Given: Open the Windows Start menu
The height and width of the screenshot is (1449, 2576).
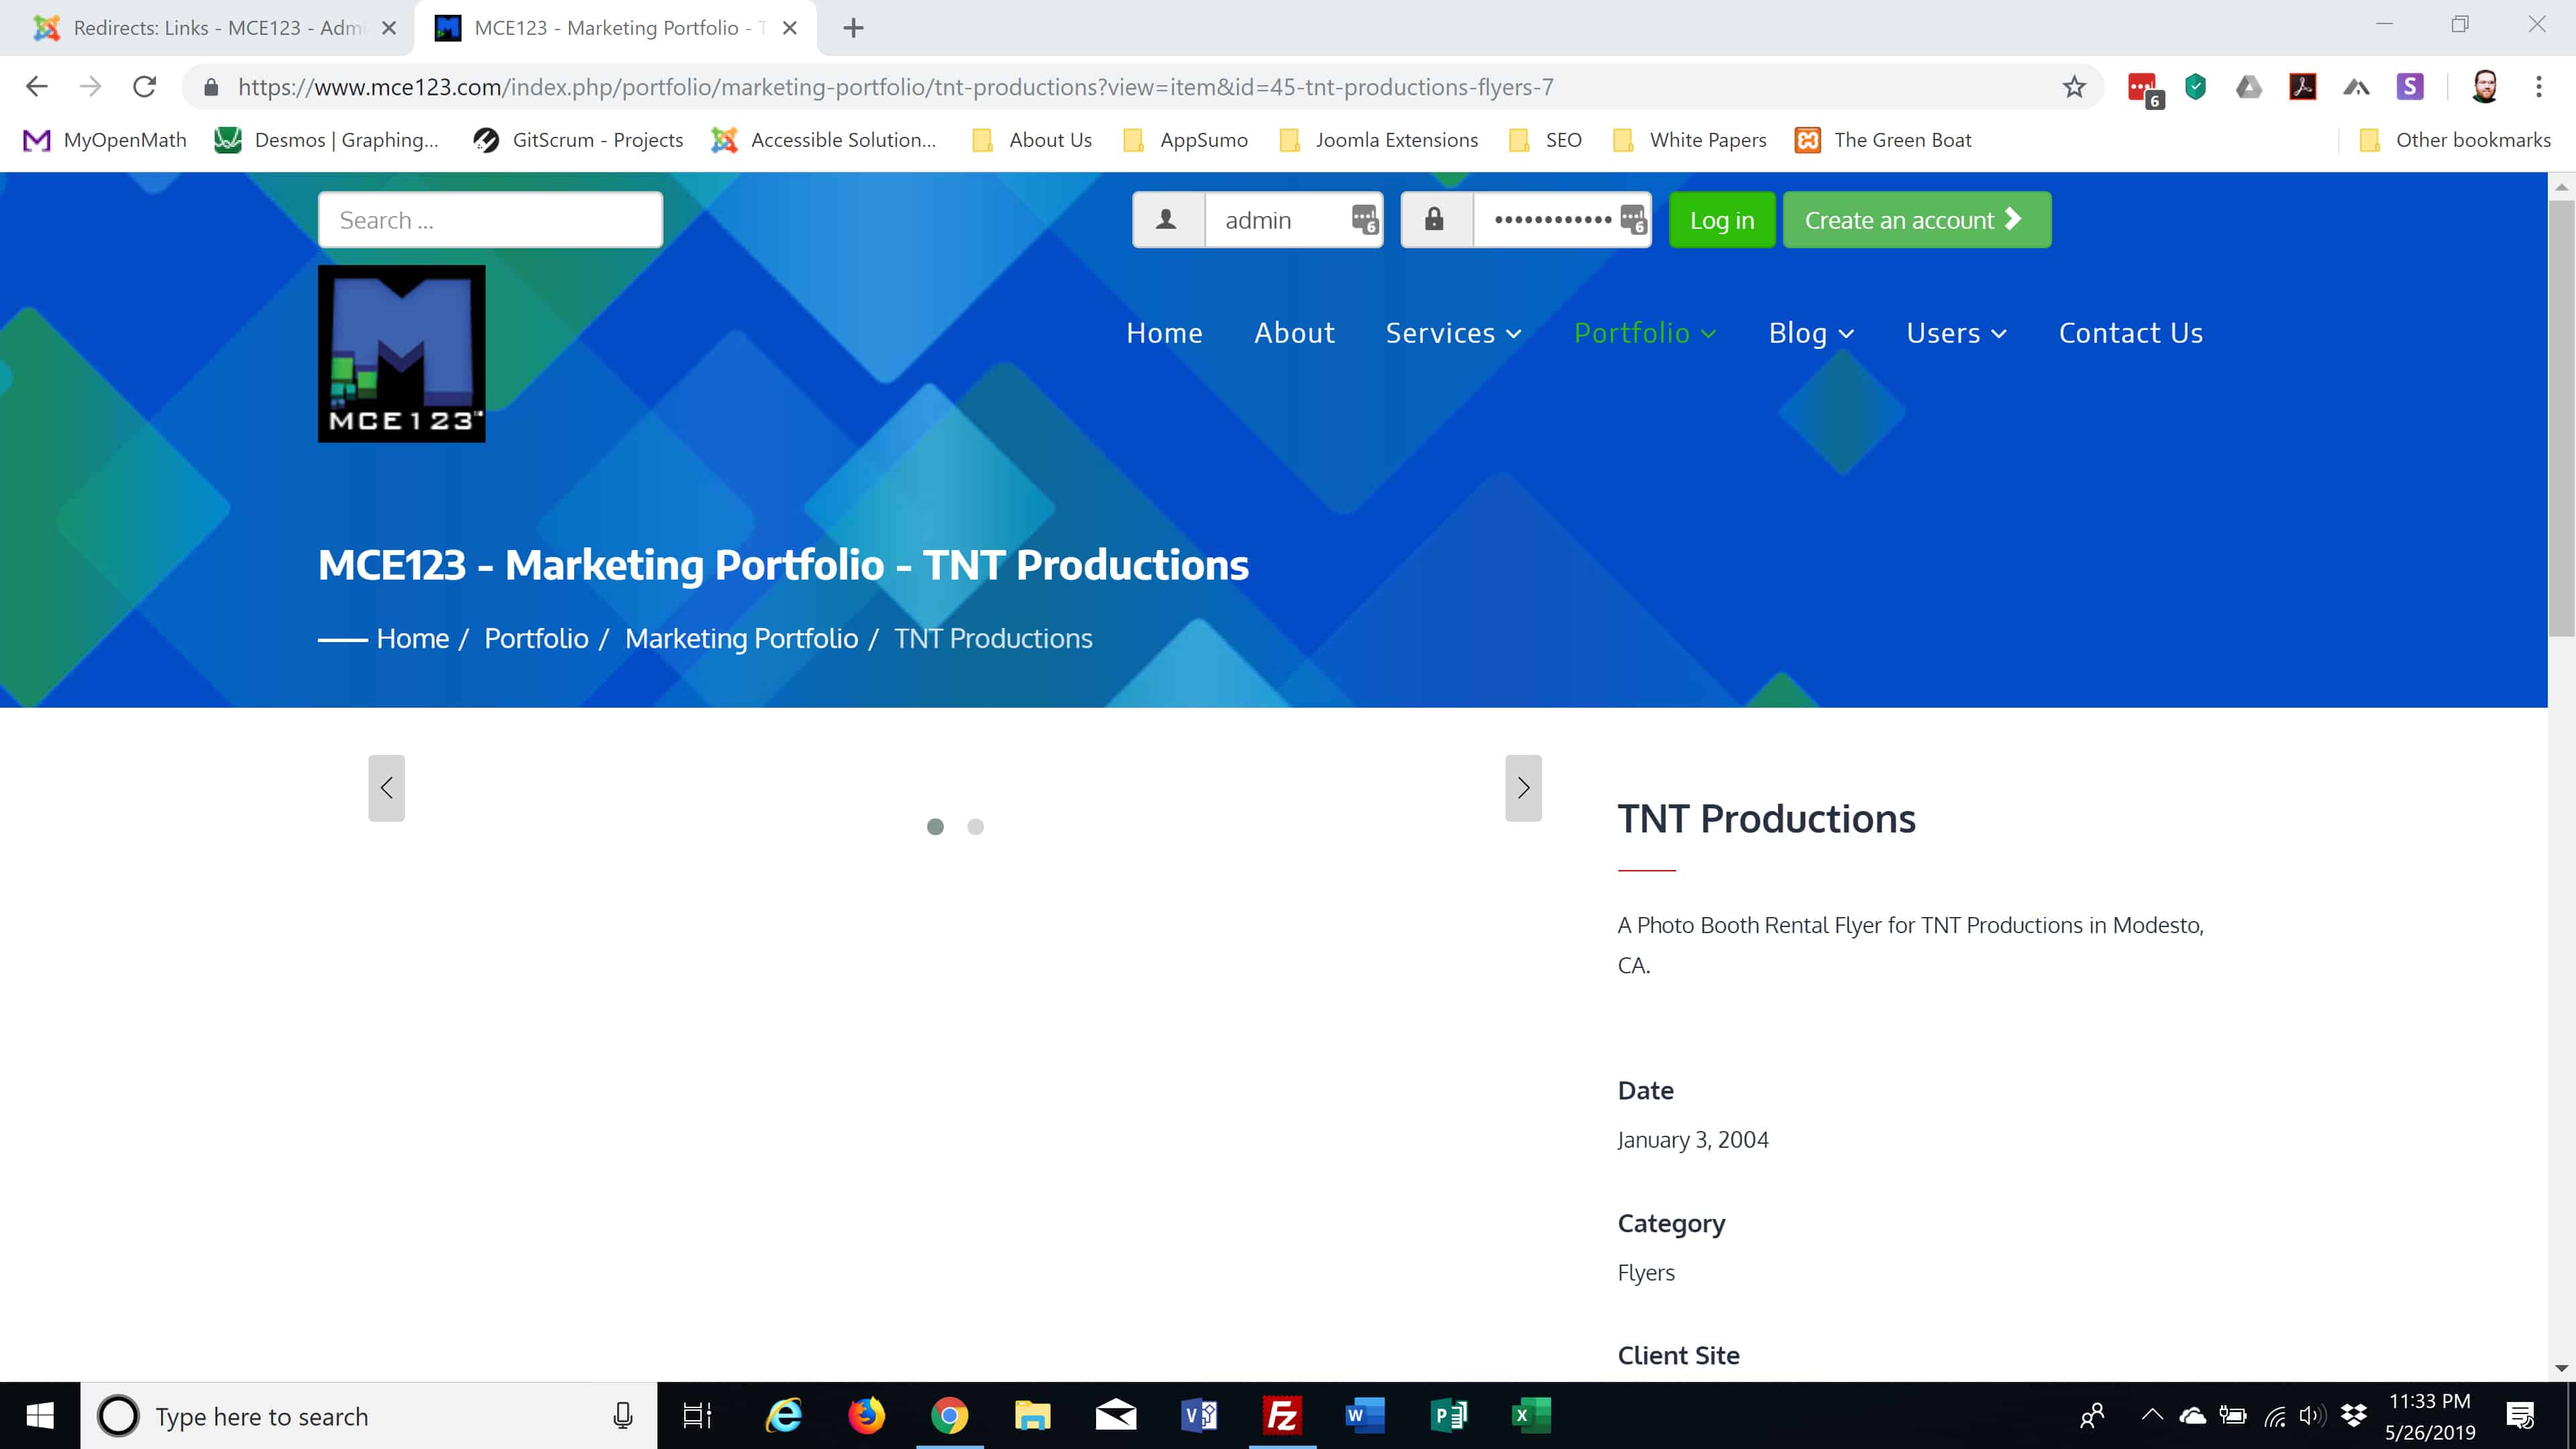Looking at the screenshot, I should point(40,1416).
